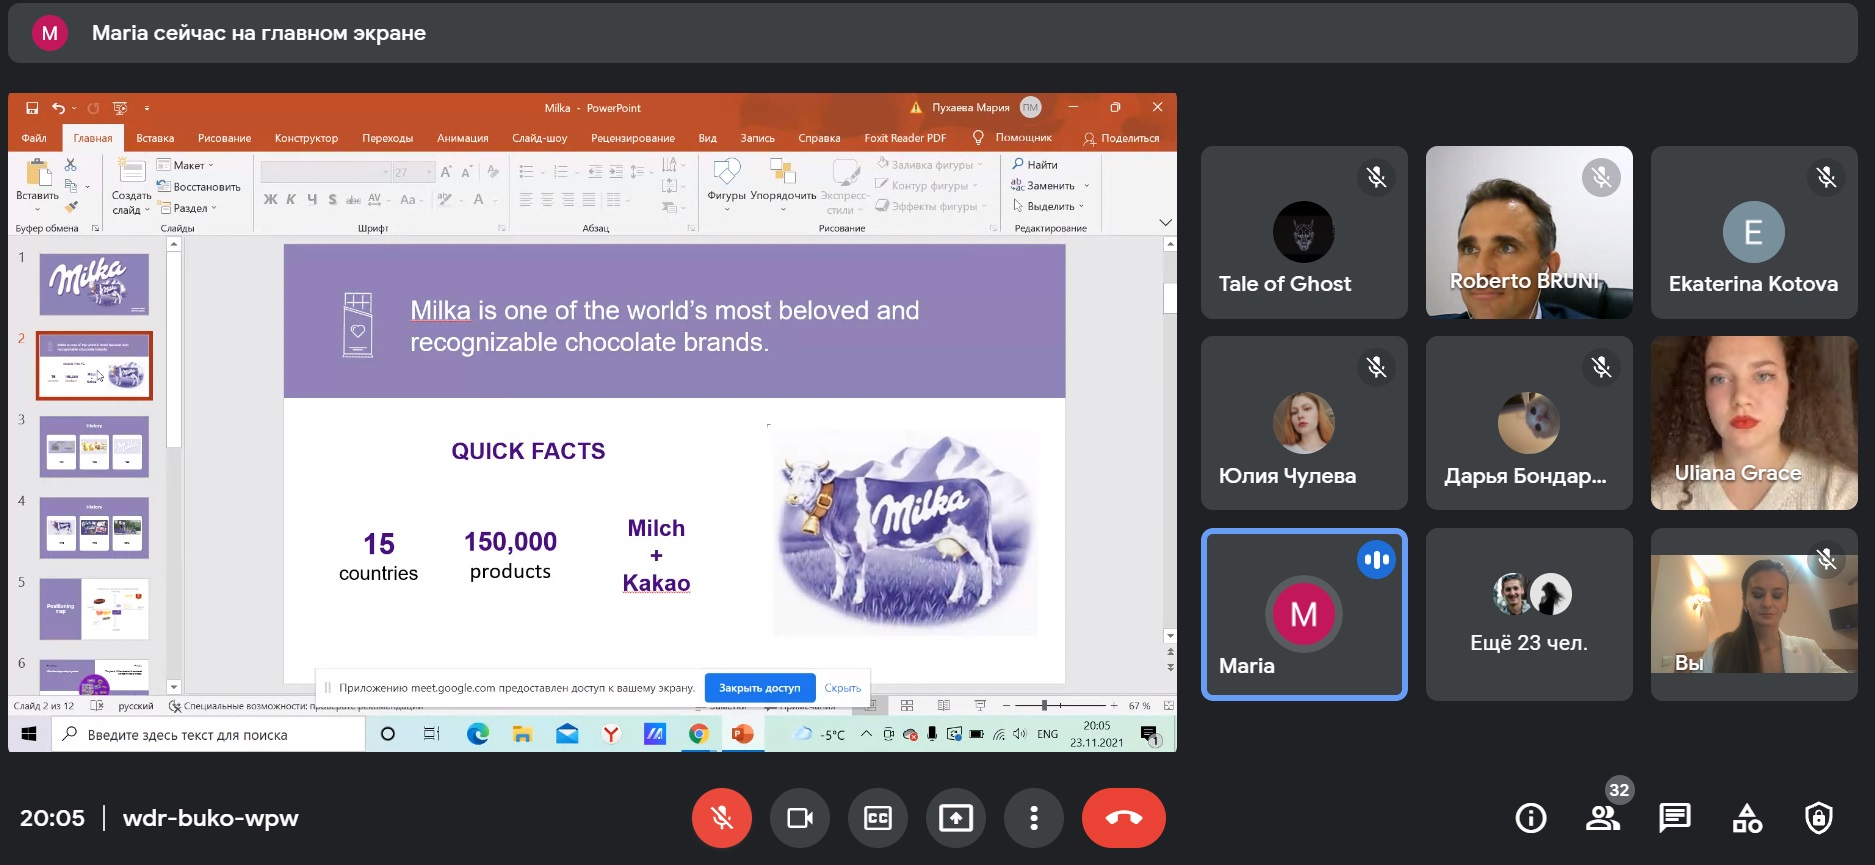Screen dimensions: 1875x865
Task: Open the Windows Start menu
Action: 29,734
